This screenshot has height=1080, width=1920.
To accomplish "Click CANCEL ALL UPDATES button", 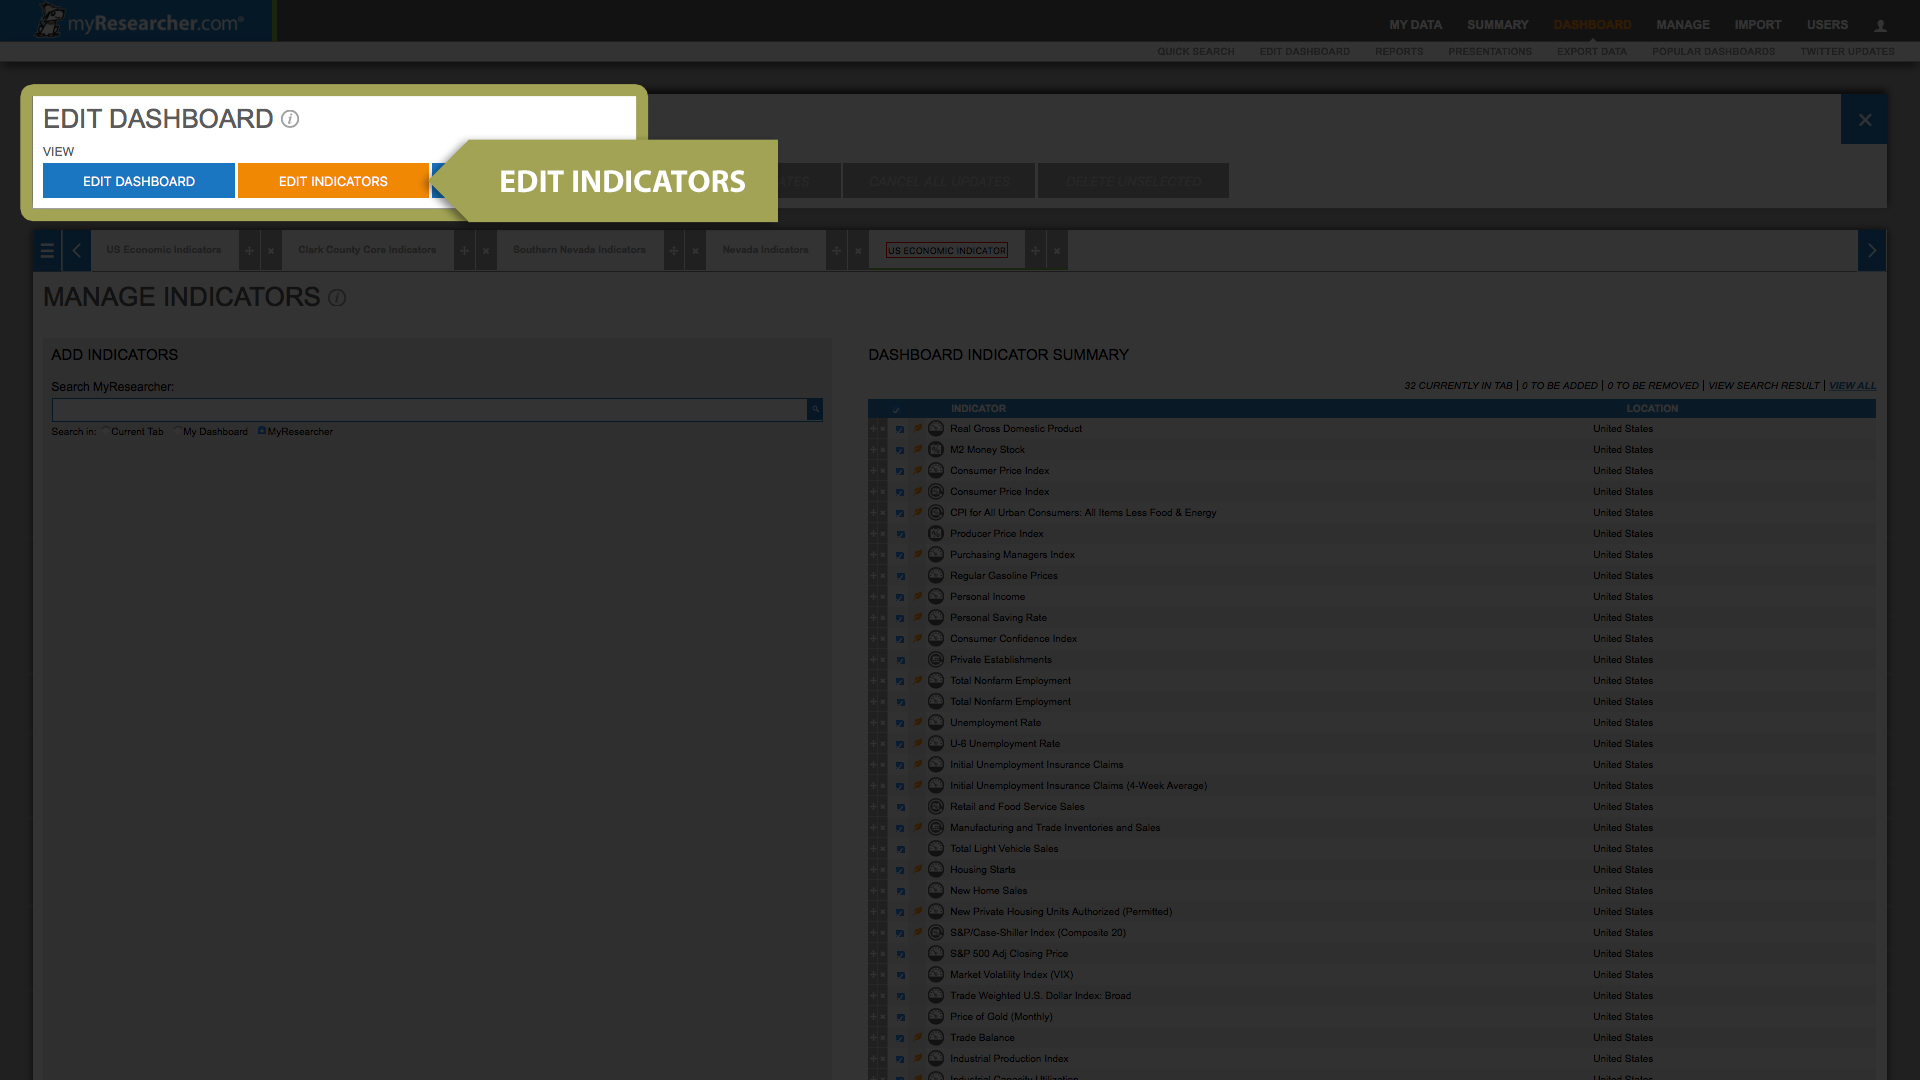I will pos(938,181).
